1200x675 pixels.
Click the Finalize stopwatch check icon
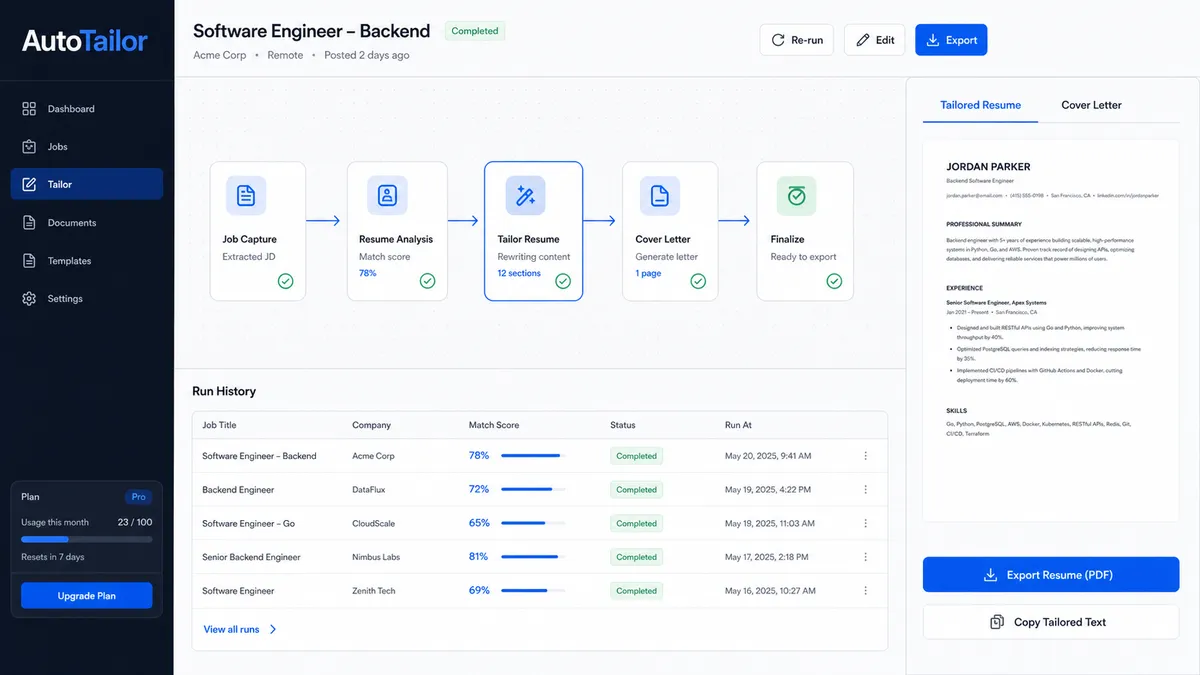pos(796,196)
